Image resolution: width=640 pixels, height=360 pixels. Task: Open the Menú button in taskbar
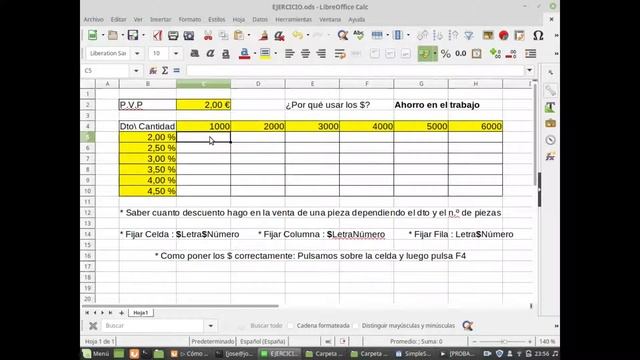point(96,354)
